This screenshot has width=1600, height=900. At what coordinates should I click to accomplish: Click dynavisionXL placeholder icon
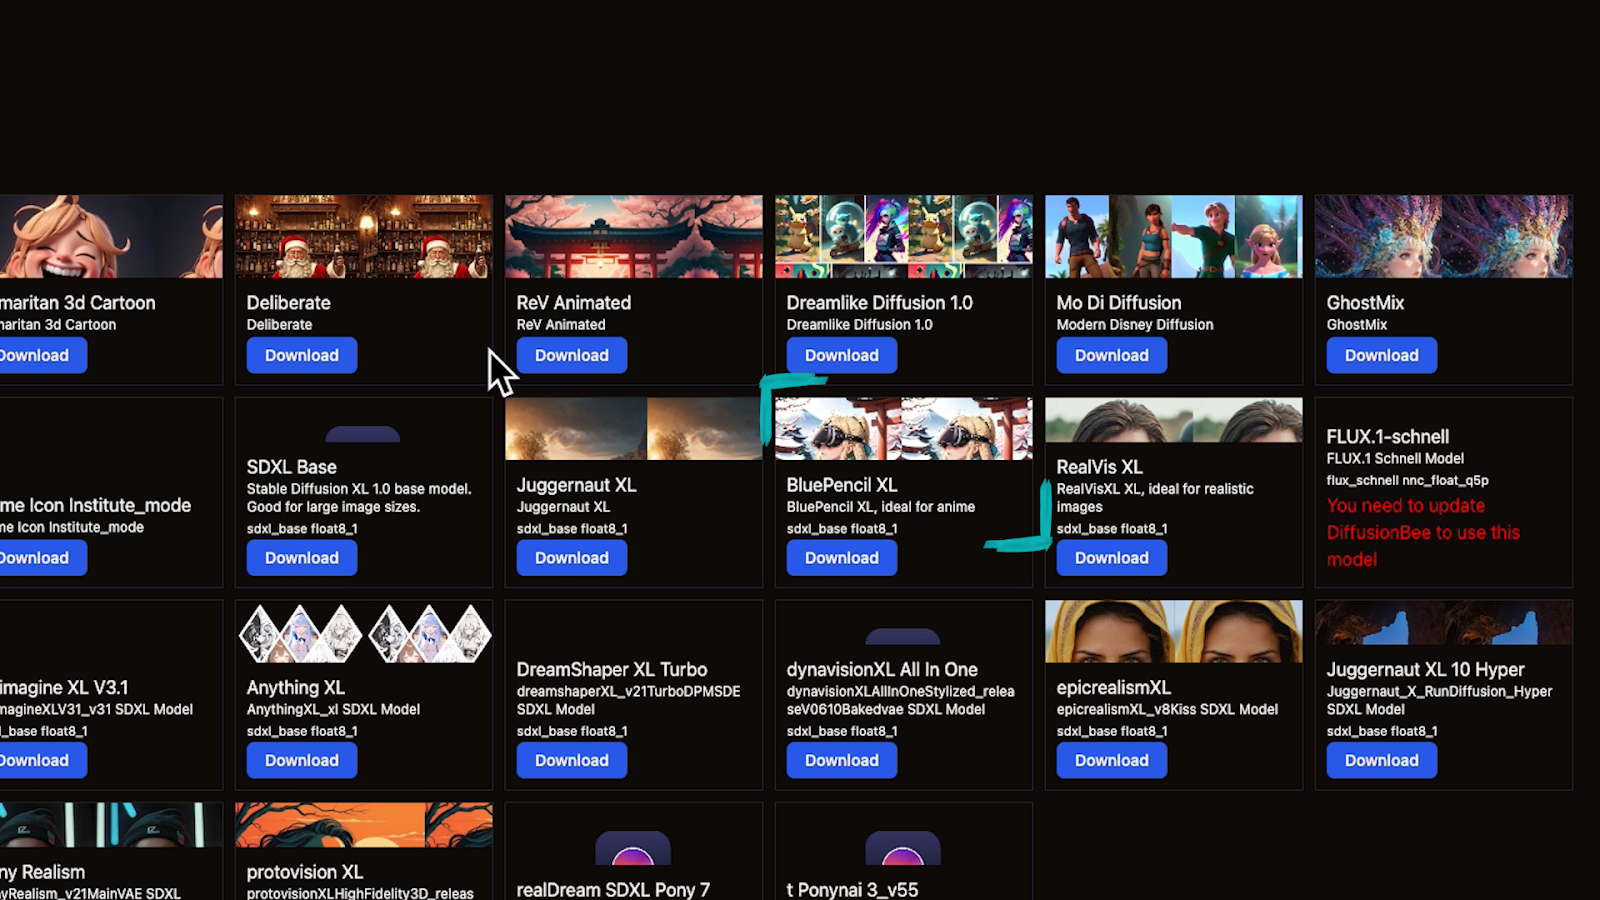click(x=903, y=637)
